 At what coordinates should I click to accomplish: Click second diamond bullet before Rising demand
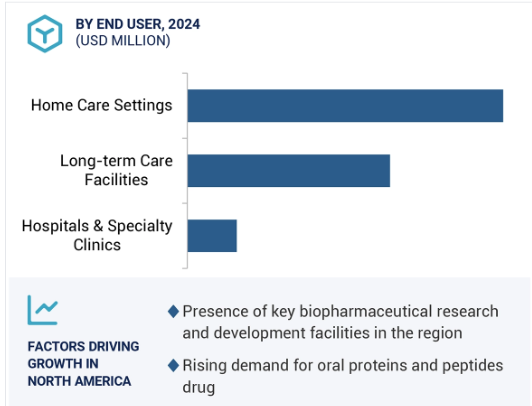point(173,366)
